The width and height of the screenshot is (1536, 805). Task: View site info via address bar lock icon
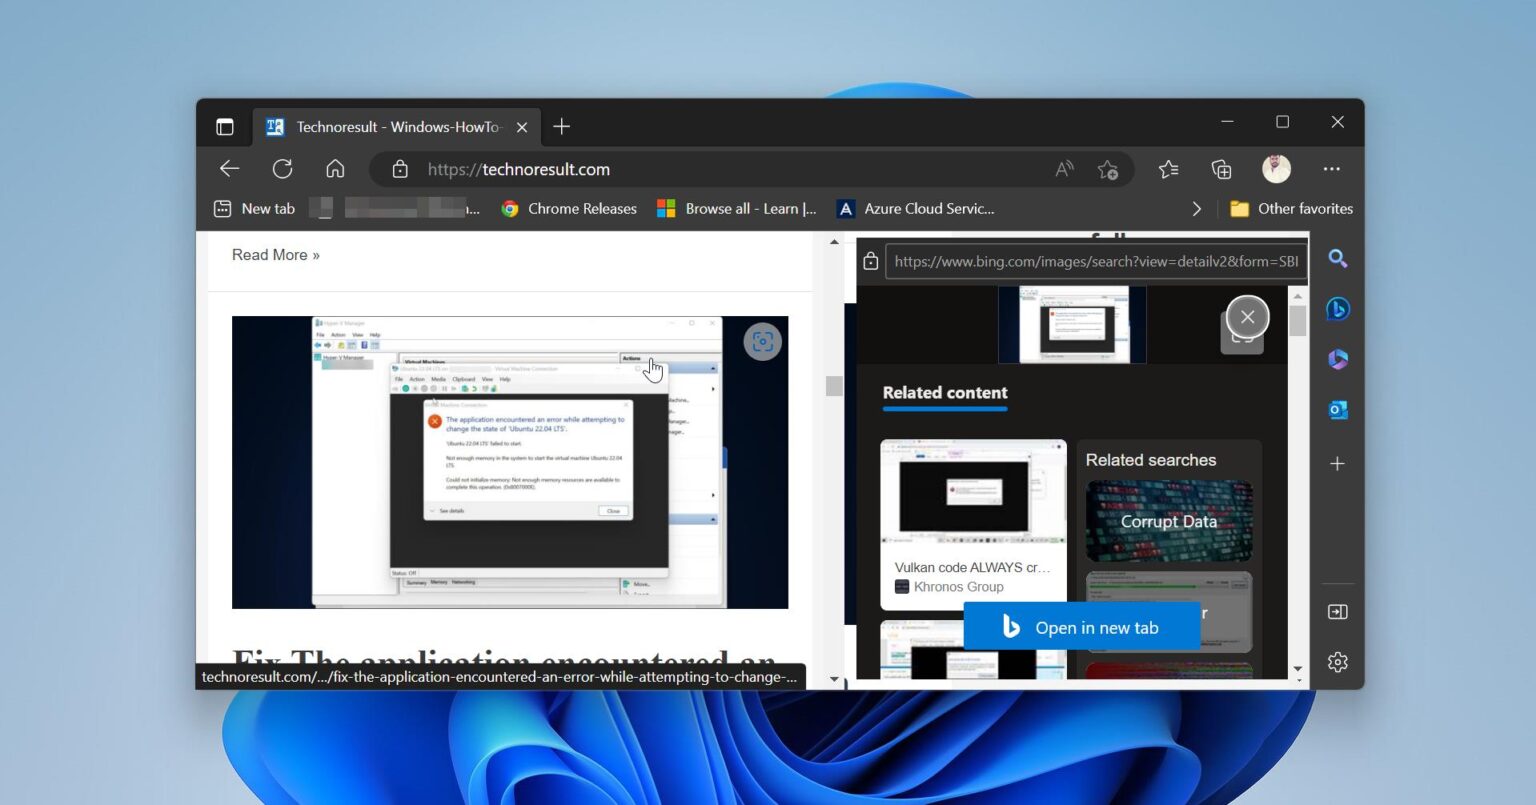400,169
